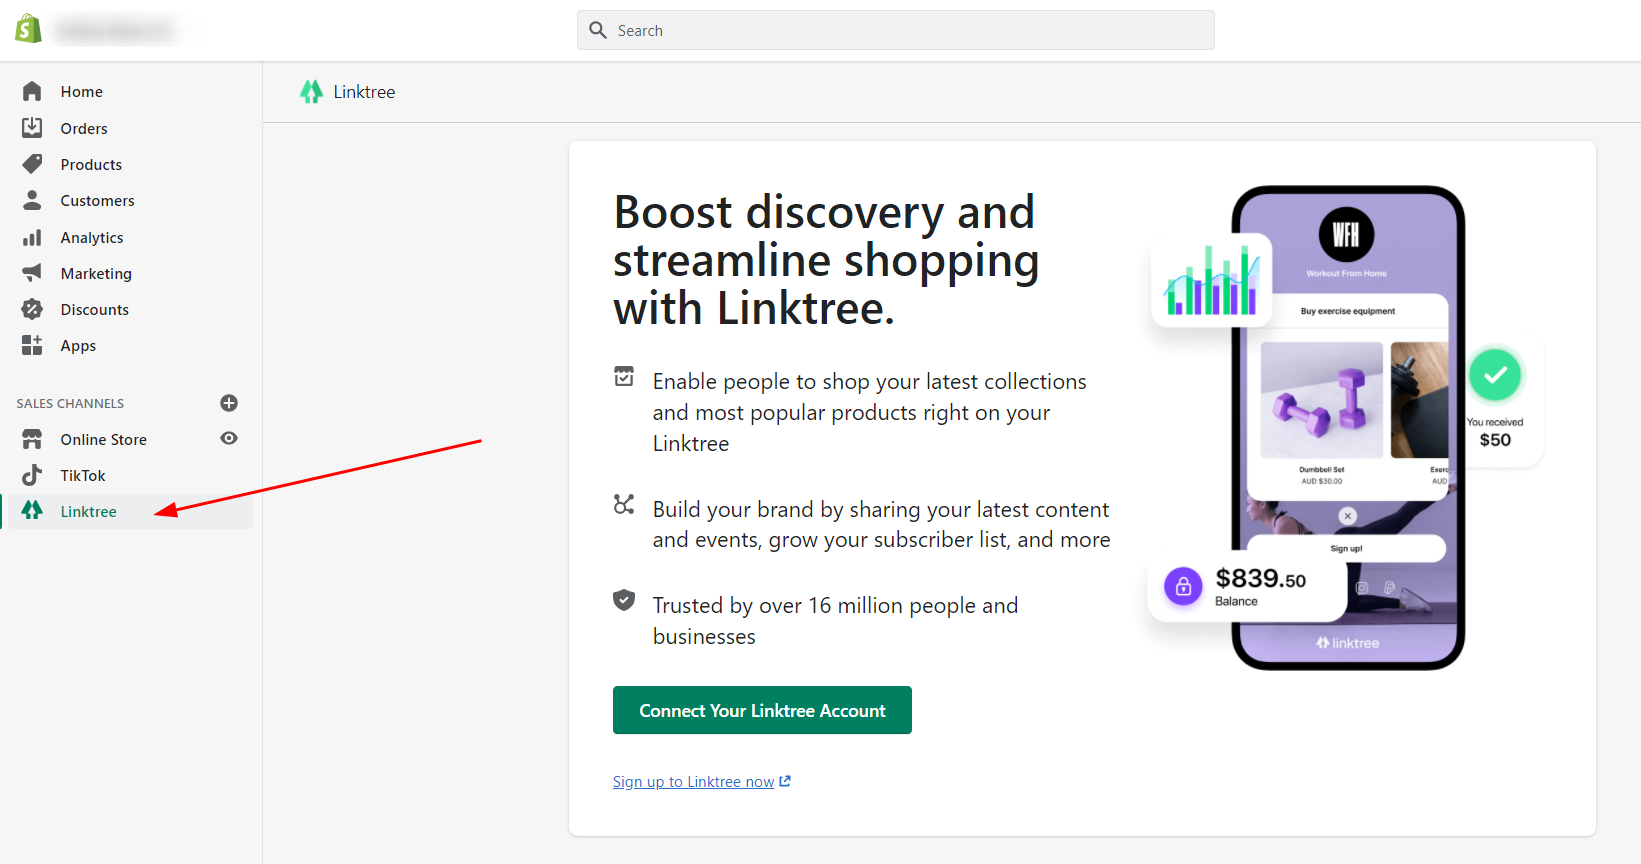This screenshot has width=1641, height=864.
Task: Add a sales channel with plus icon
Action: coord(229,403)
